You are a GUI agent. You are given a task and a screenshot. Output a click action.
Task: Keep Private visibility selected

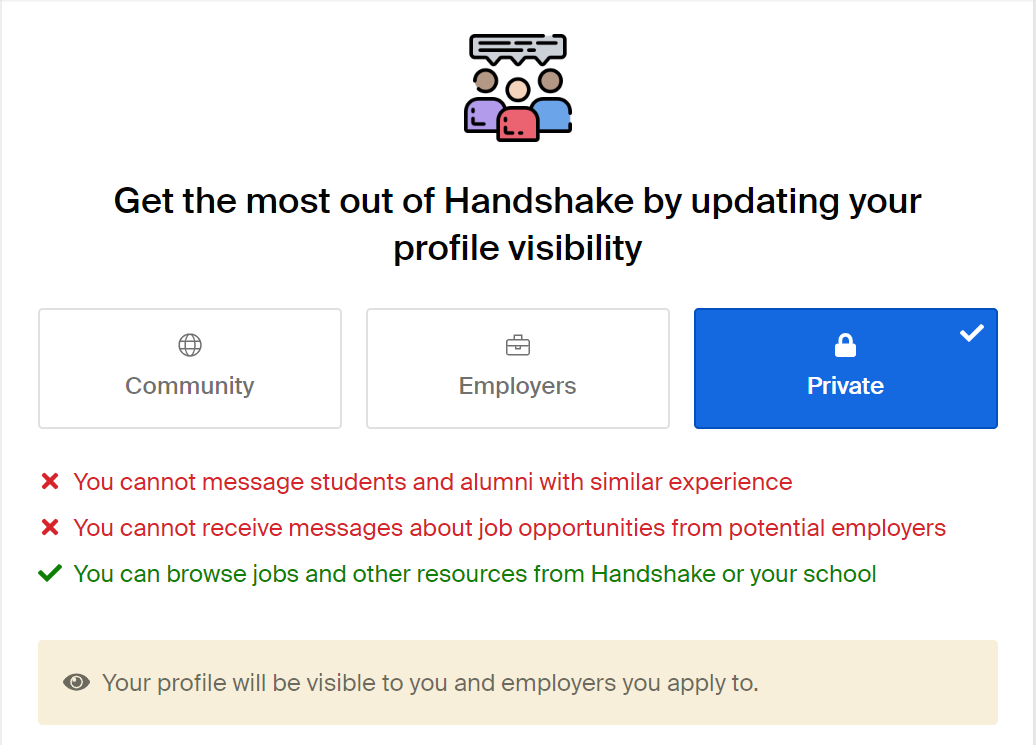coord(845,368)
